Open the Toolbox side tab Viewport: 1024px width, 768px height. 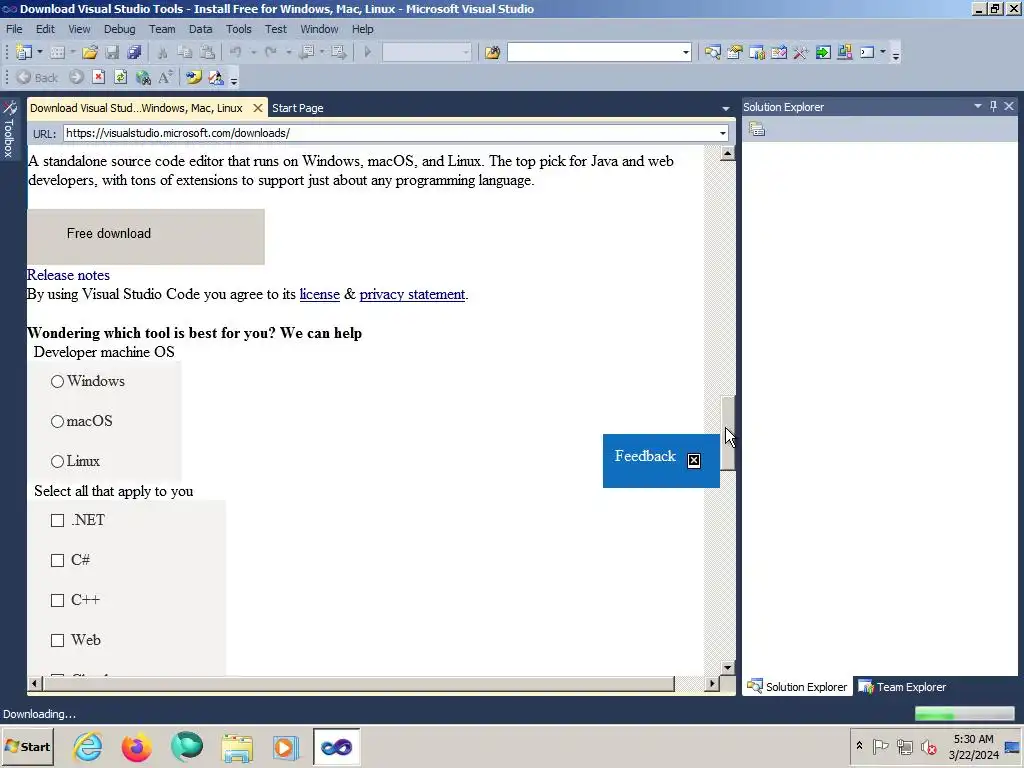click(x=9, y=129)
